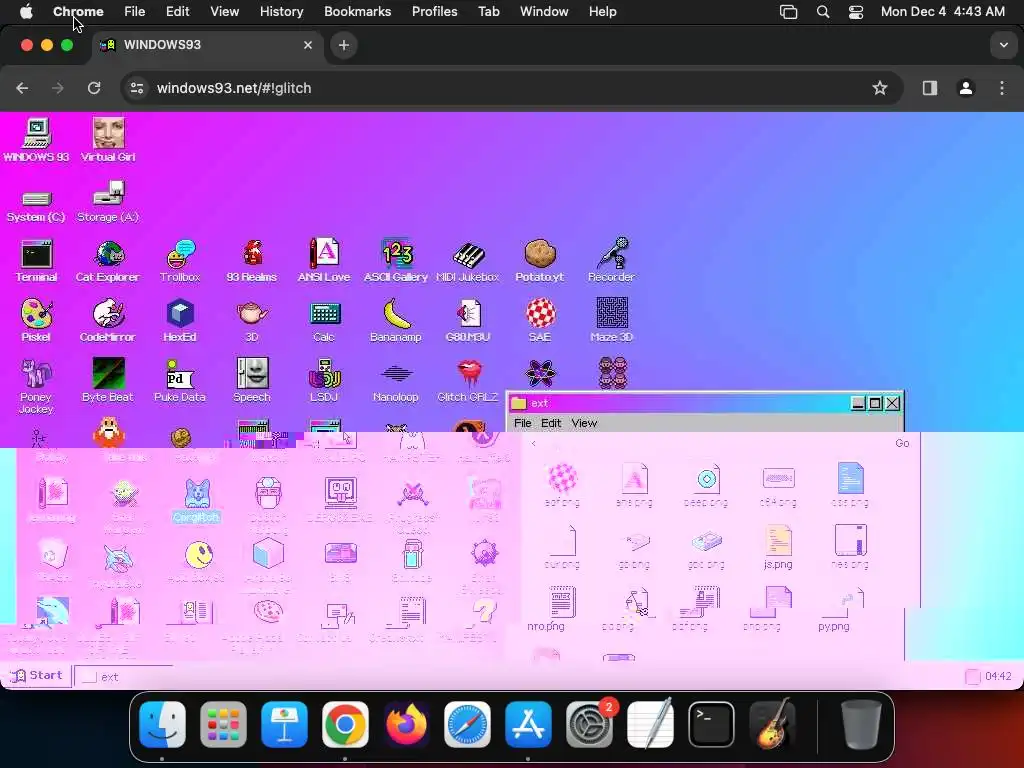
Task: Reload the windows93.net page
Action: coord(94,88)
